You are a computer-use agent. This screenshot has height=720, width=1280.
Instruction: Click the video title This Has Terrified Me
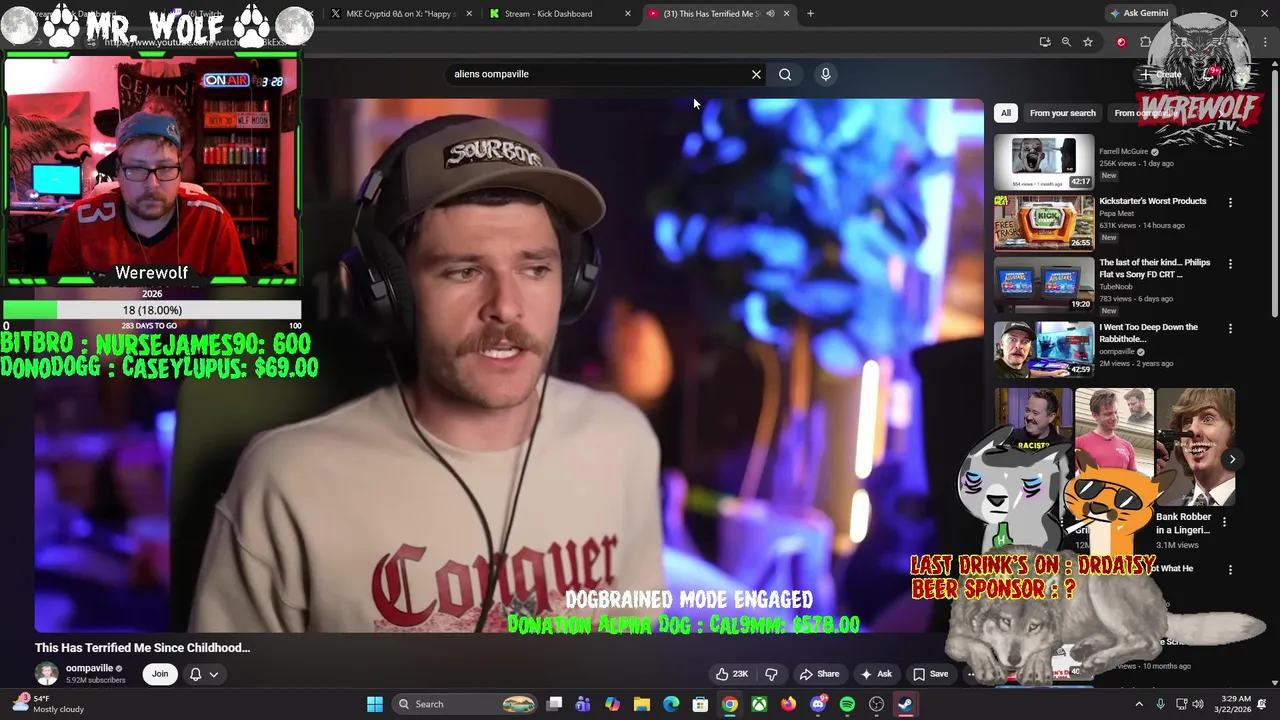pyautogui.click(x=142, y=648)
